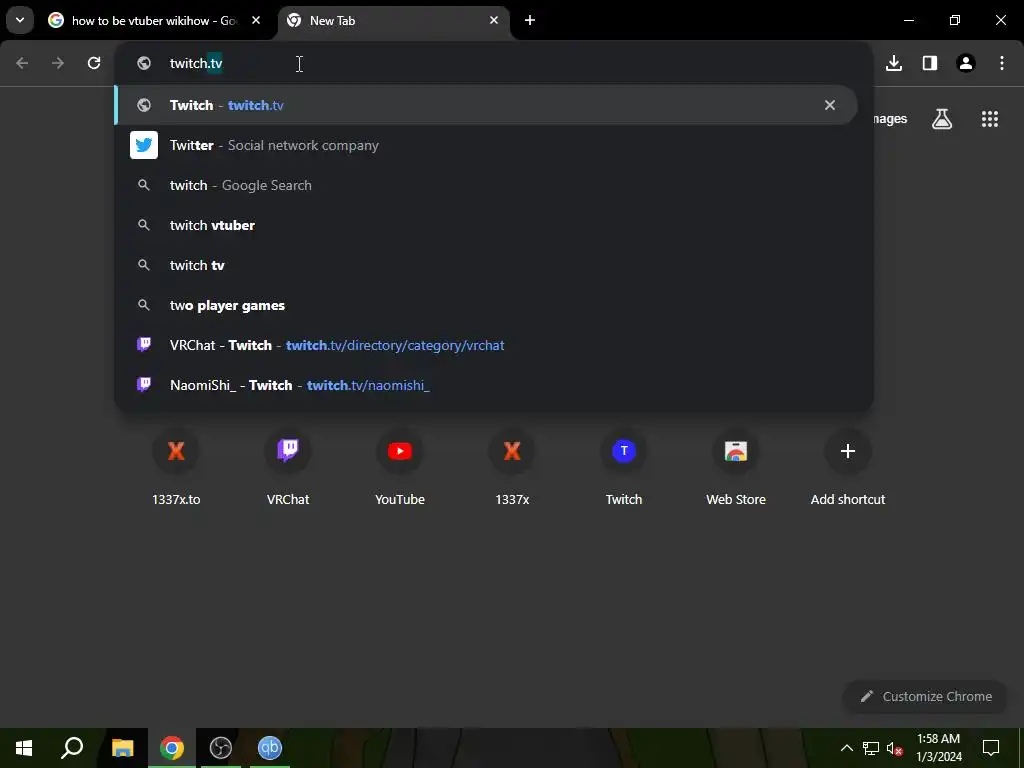Click the Customize Chrome button

925,697
